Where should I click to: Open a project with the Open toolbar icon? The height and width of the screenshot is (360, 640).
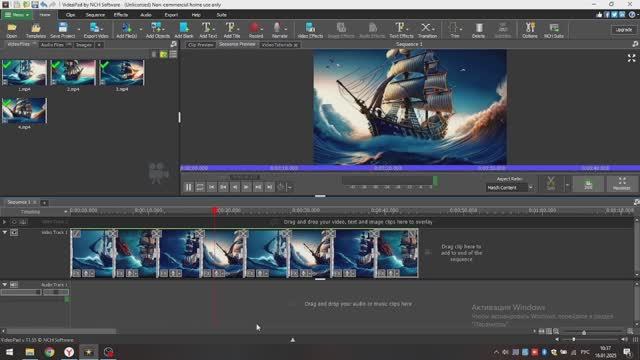12,30
